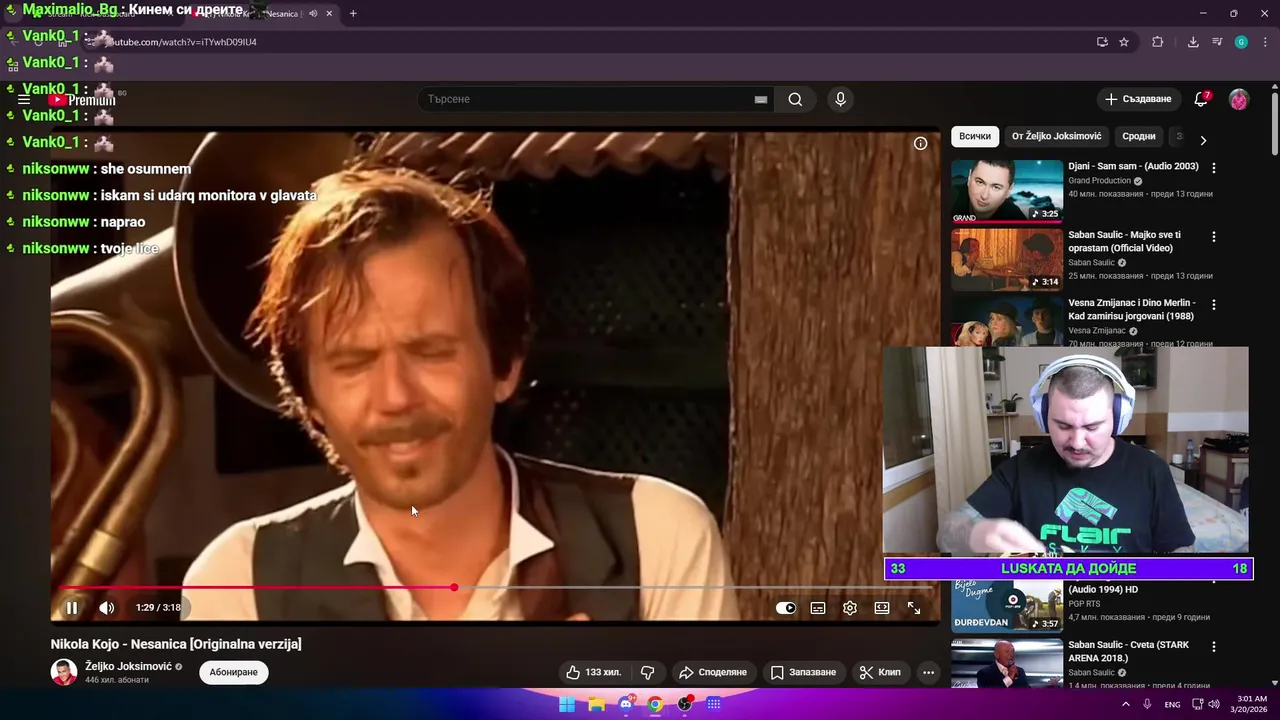This screenshot has width=1280, height=720.
Task: Open File Explorer from the taskbar
Action: coord(597,704)
